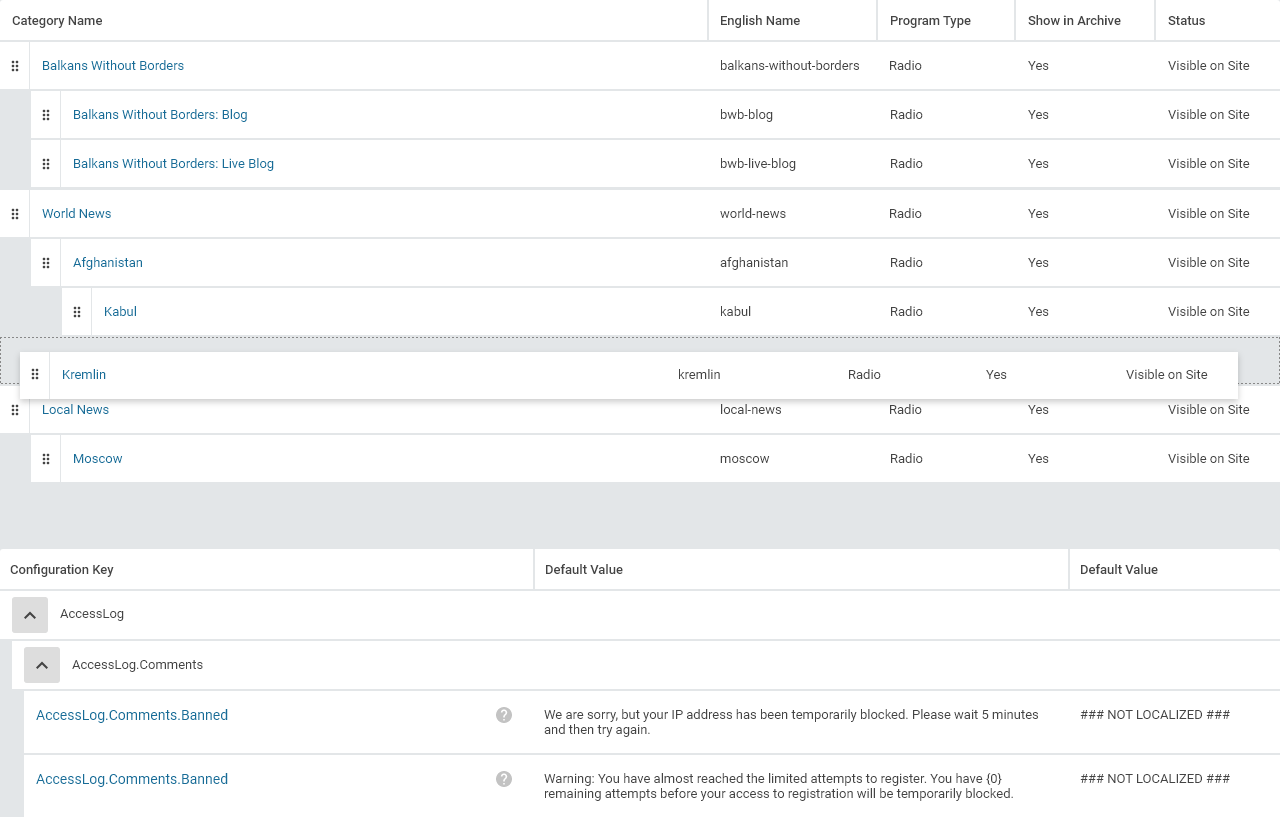This screenshot has height=817, width=1280.
Task: Open AccessLog.Comments.Banned key with registration warning
Action: 132,779
